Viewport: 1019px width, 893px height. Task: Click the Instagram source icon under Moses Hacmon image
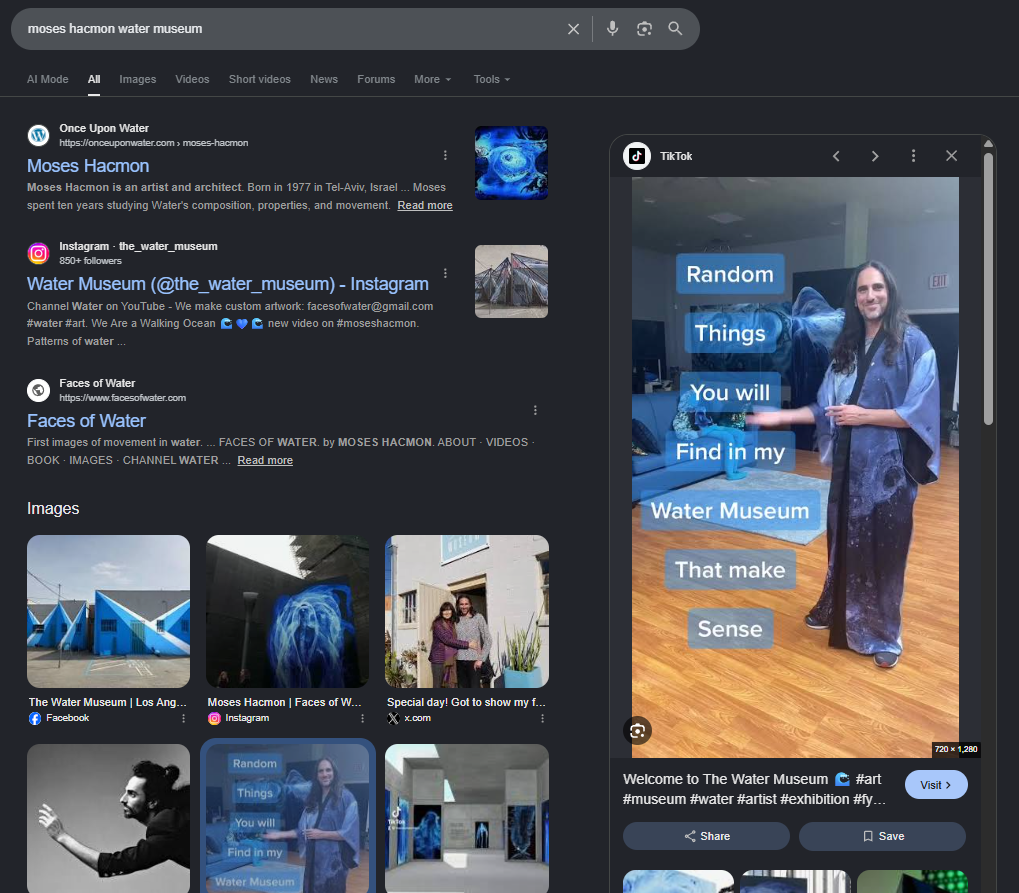[214, 718]
